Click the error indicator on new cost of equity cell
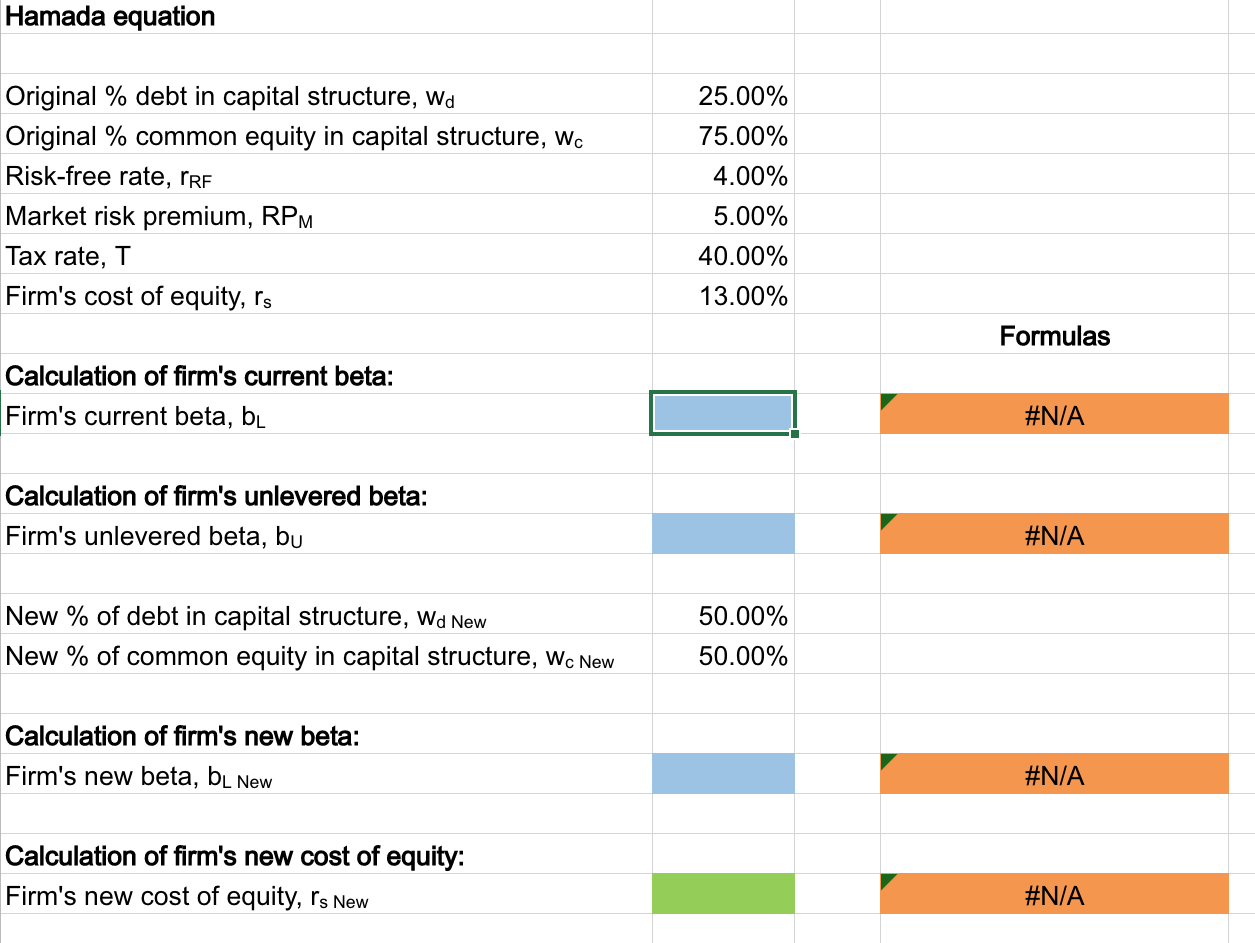This screenshot has width=1255, height=943. tap(886, 880)
